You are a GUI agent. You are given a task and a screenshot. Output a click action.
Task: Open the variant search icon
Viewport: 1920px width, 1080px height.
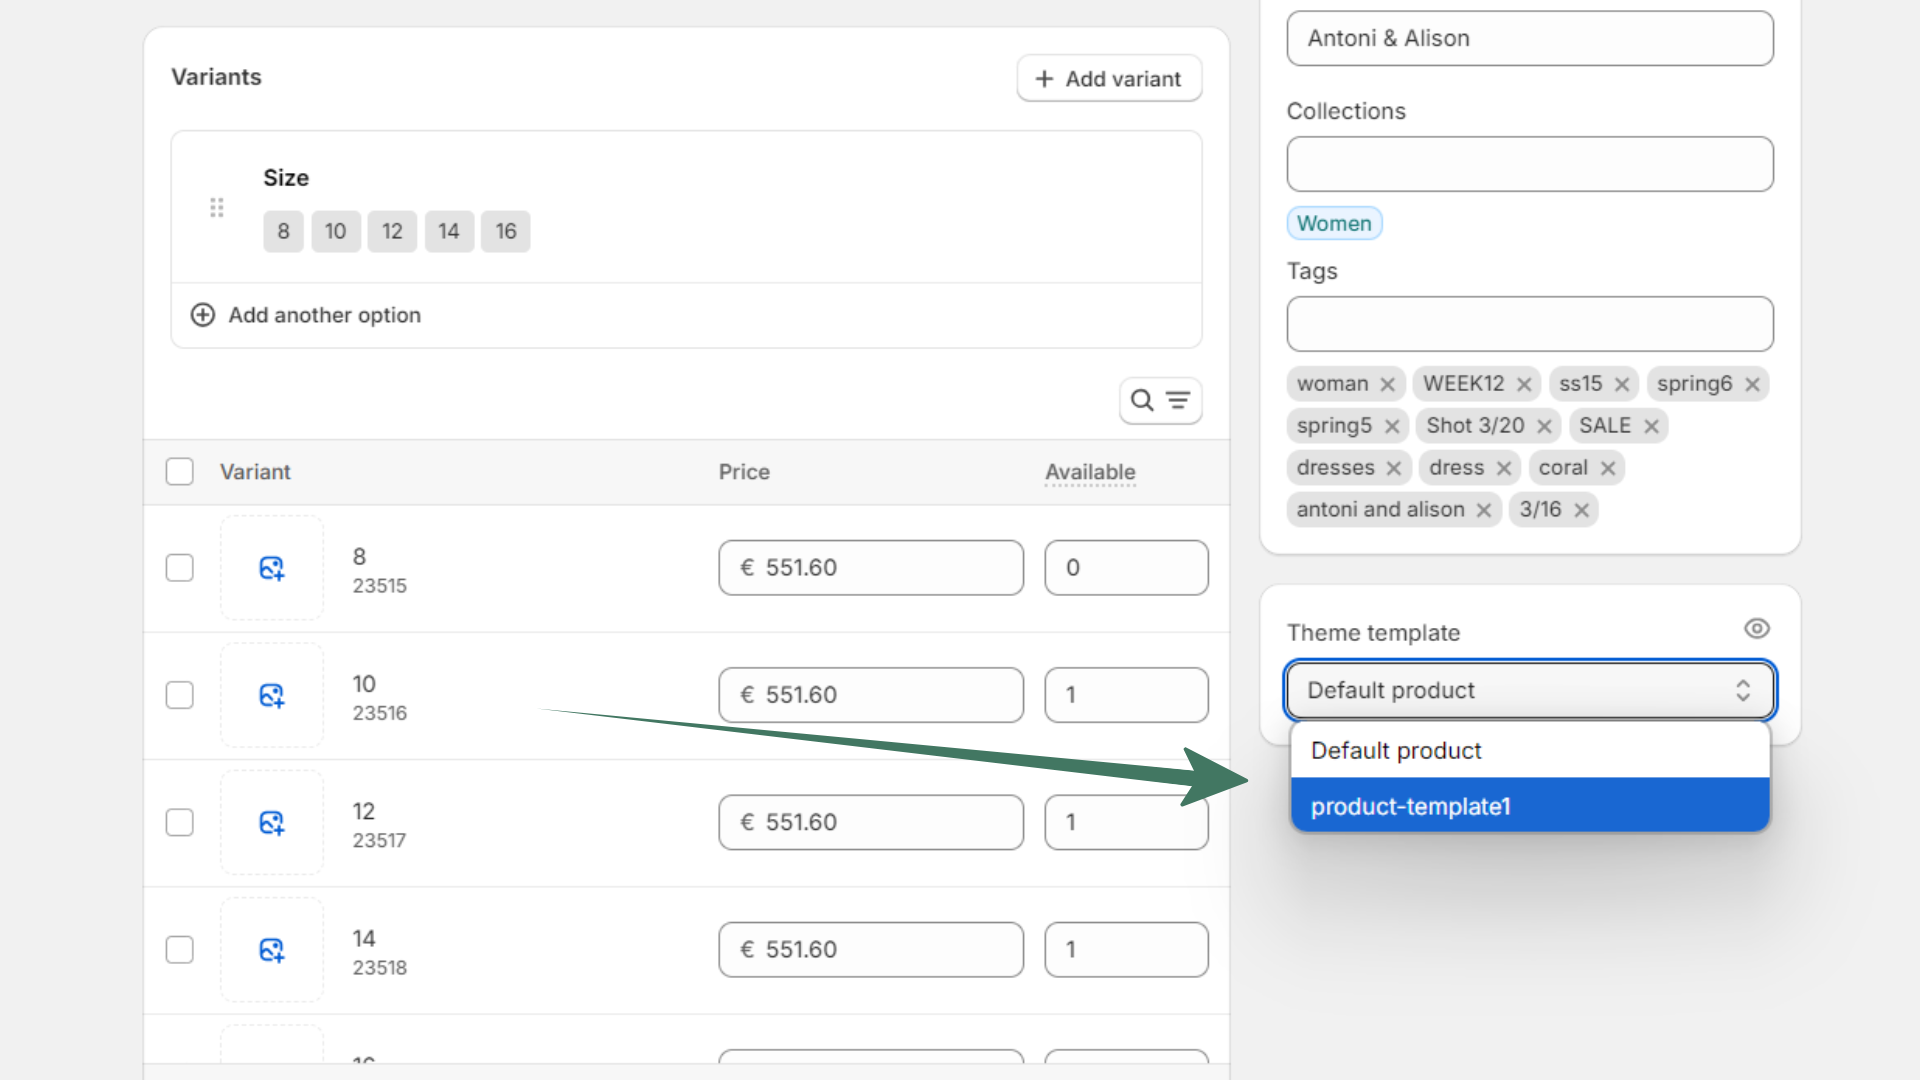1143,400
